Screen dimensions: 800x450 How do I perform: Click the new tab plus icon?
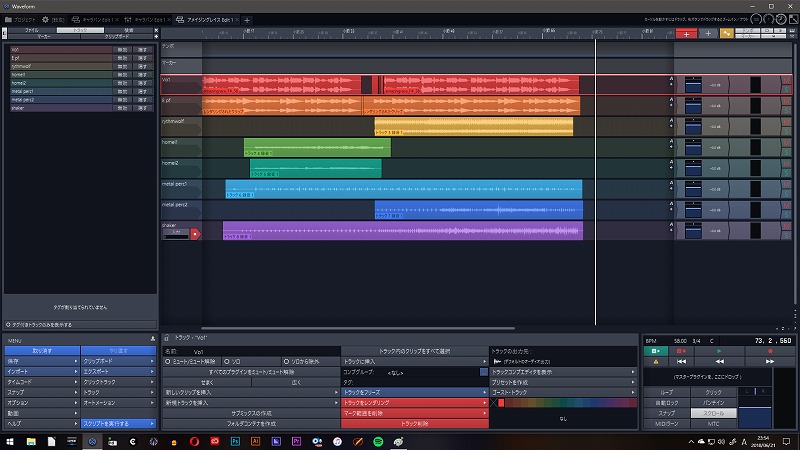247,20
